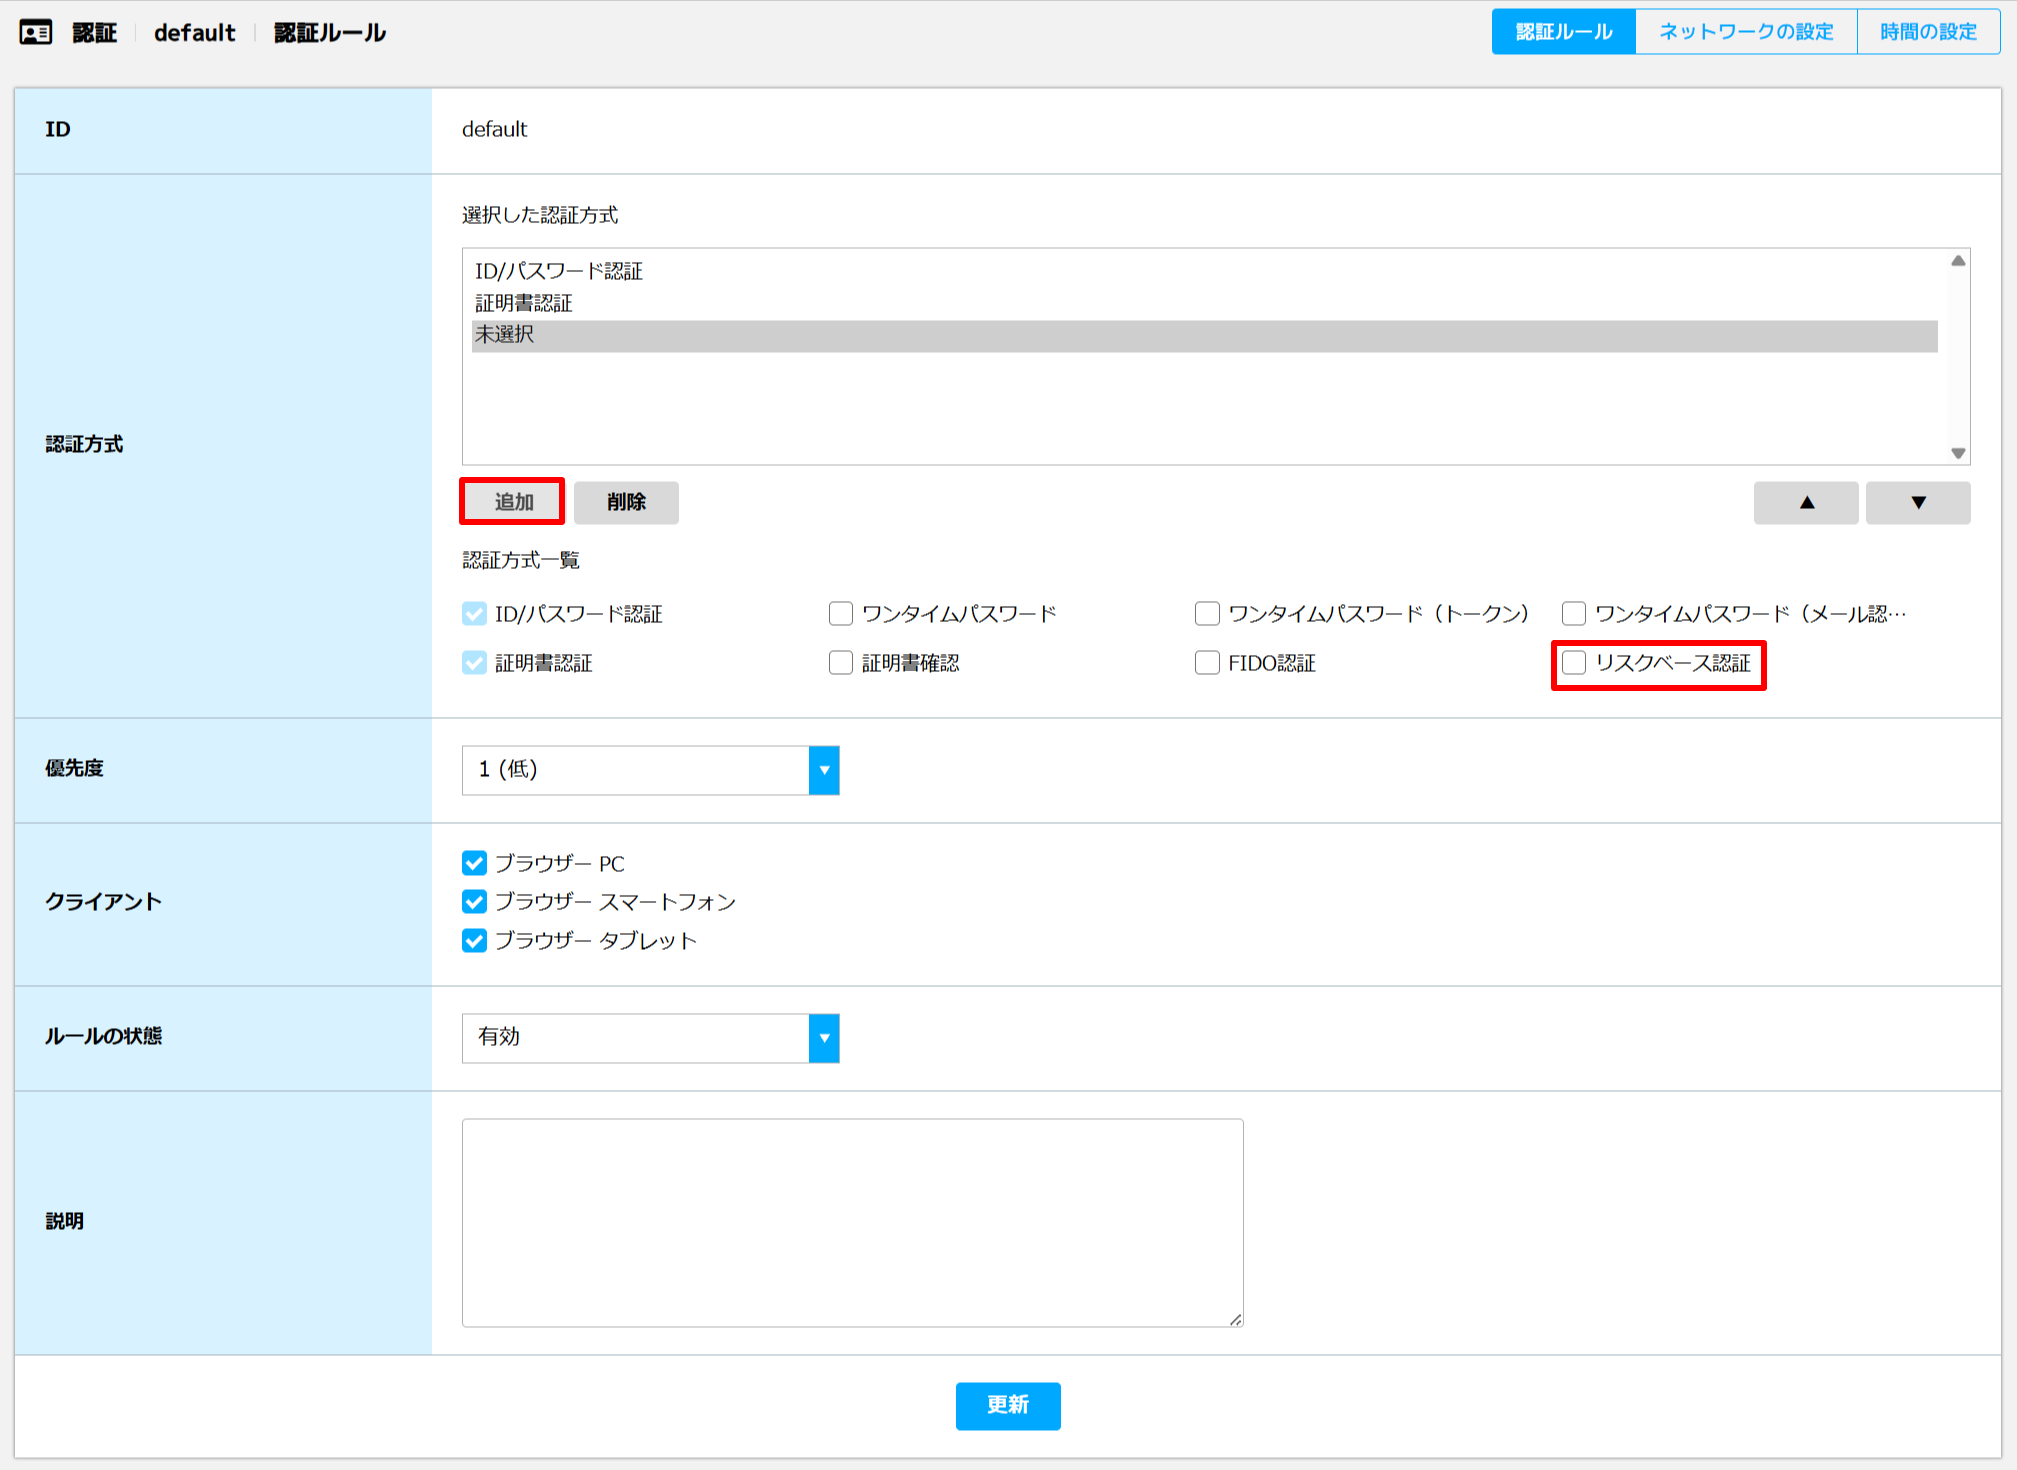Move selected method up with ▲ button
2017x1470 pixels.
[x=1806, y=503]
